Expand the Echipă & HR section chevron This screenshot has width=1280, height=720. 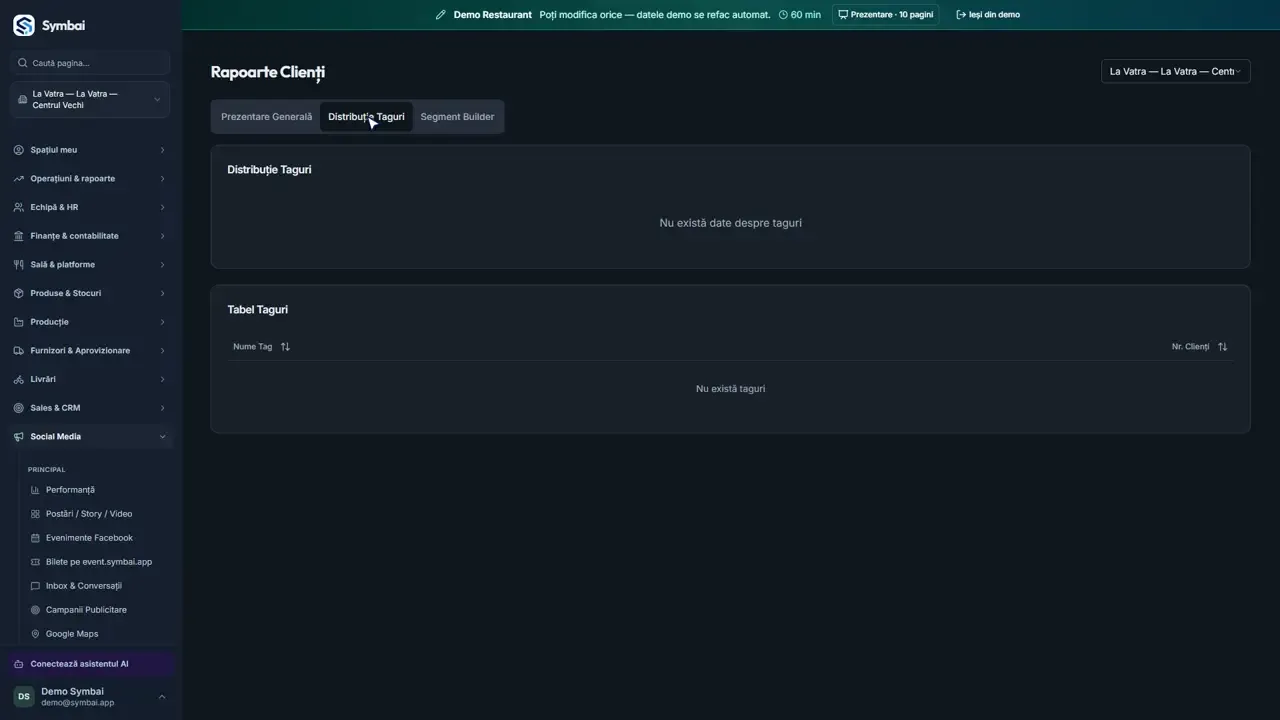point(162,207)
